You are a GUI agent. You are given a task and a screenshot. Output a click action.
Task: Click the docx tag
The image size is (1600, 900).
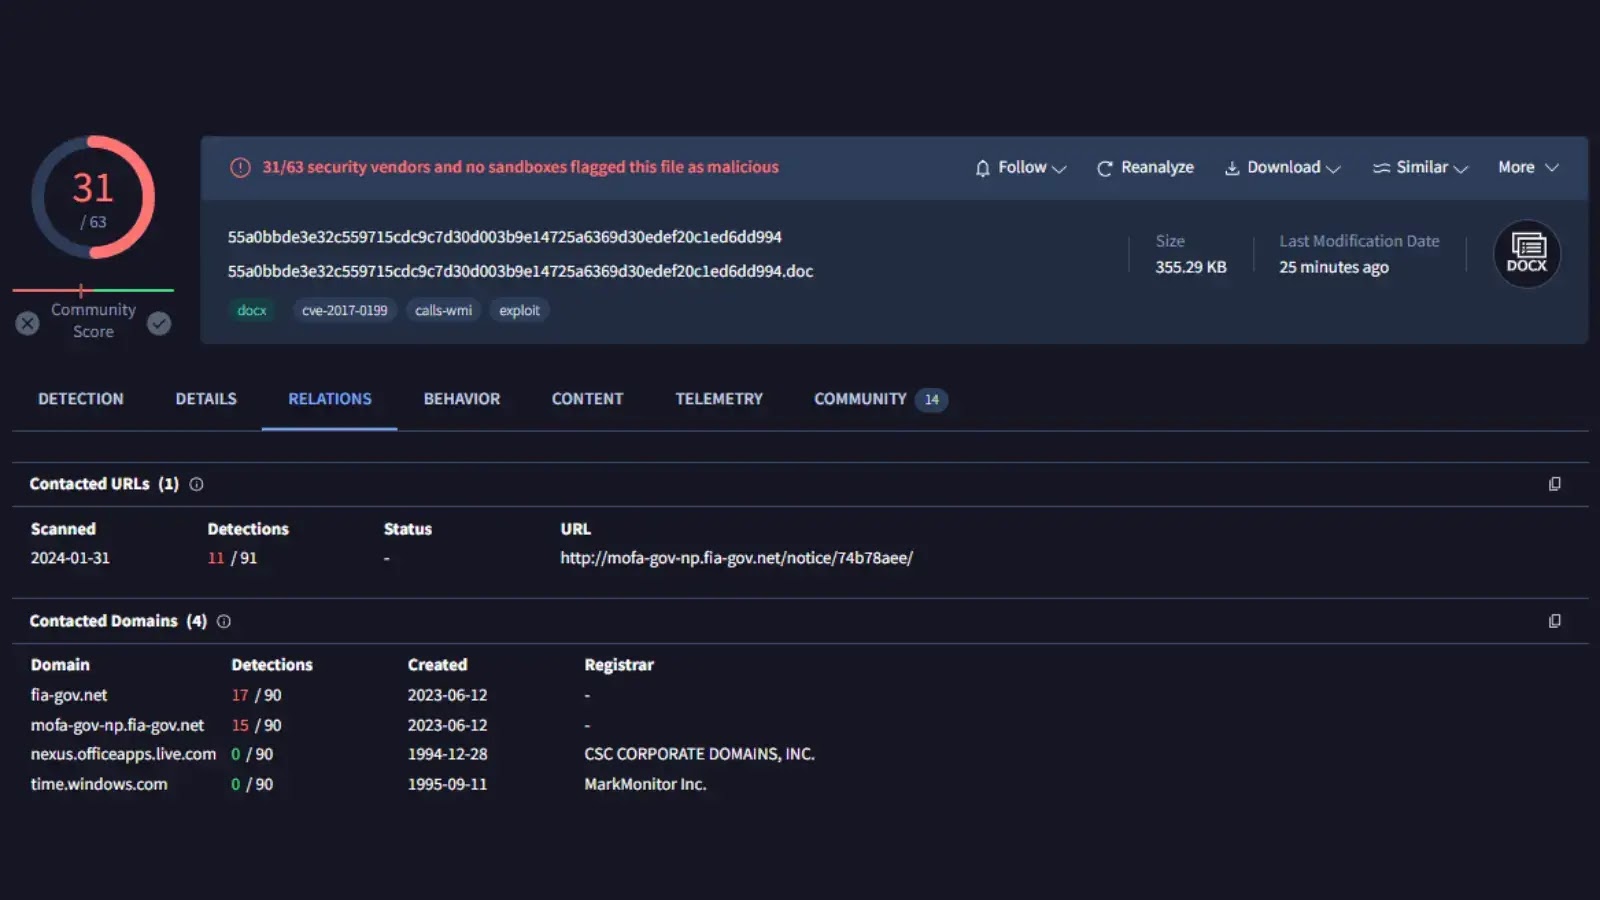(x=252, y=311)
